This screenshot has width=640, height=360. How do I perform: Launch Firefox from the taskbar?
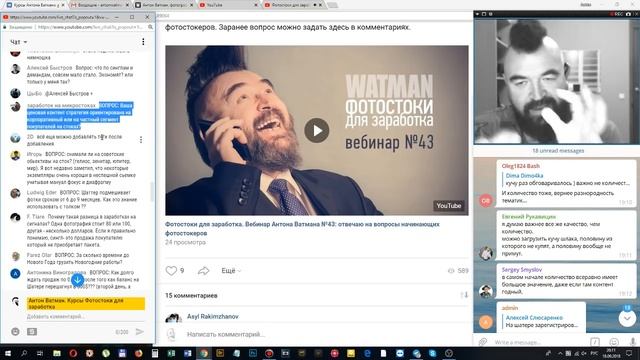click(x=138, y=353)
